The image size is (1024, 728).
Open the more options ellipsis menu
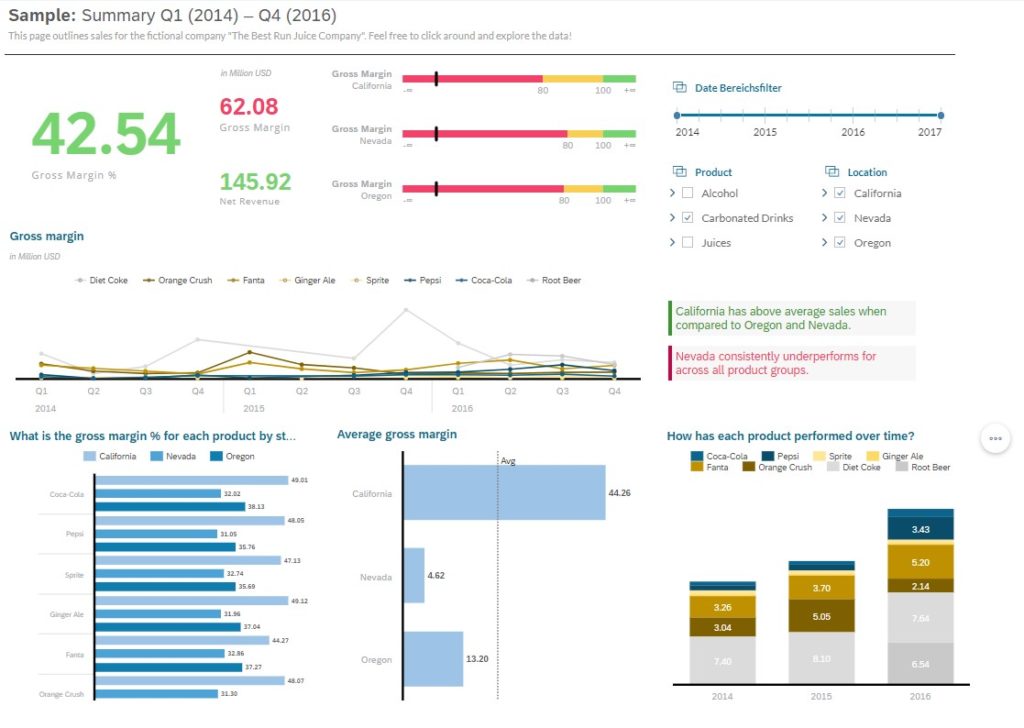coord(996,438)
